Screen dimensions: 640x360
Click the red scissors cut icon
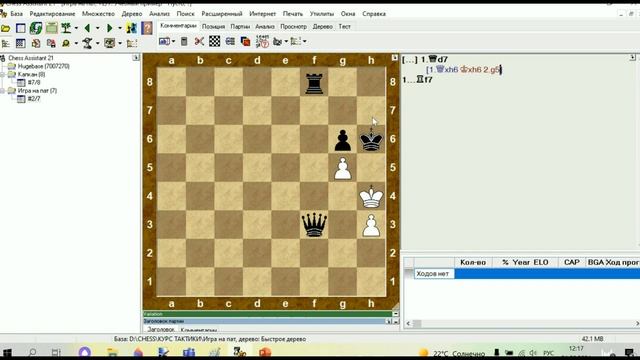coord(199,41)
